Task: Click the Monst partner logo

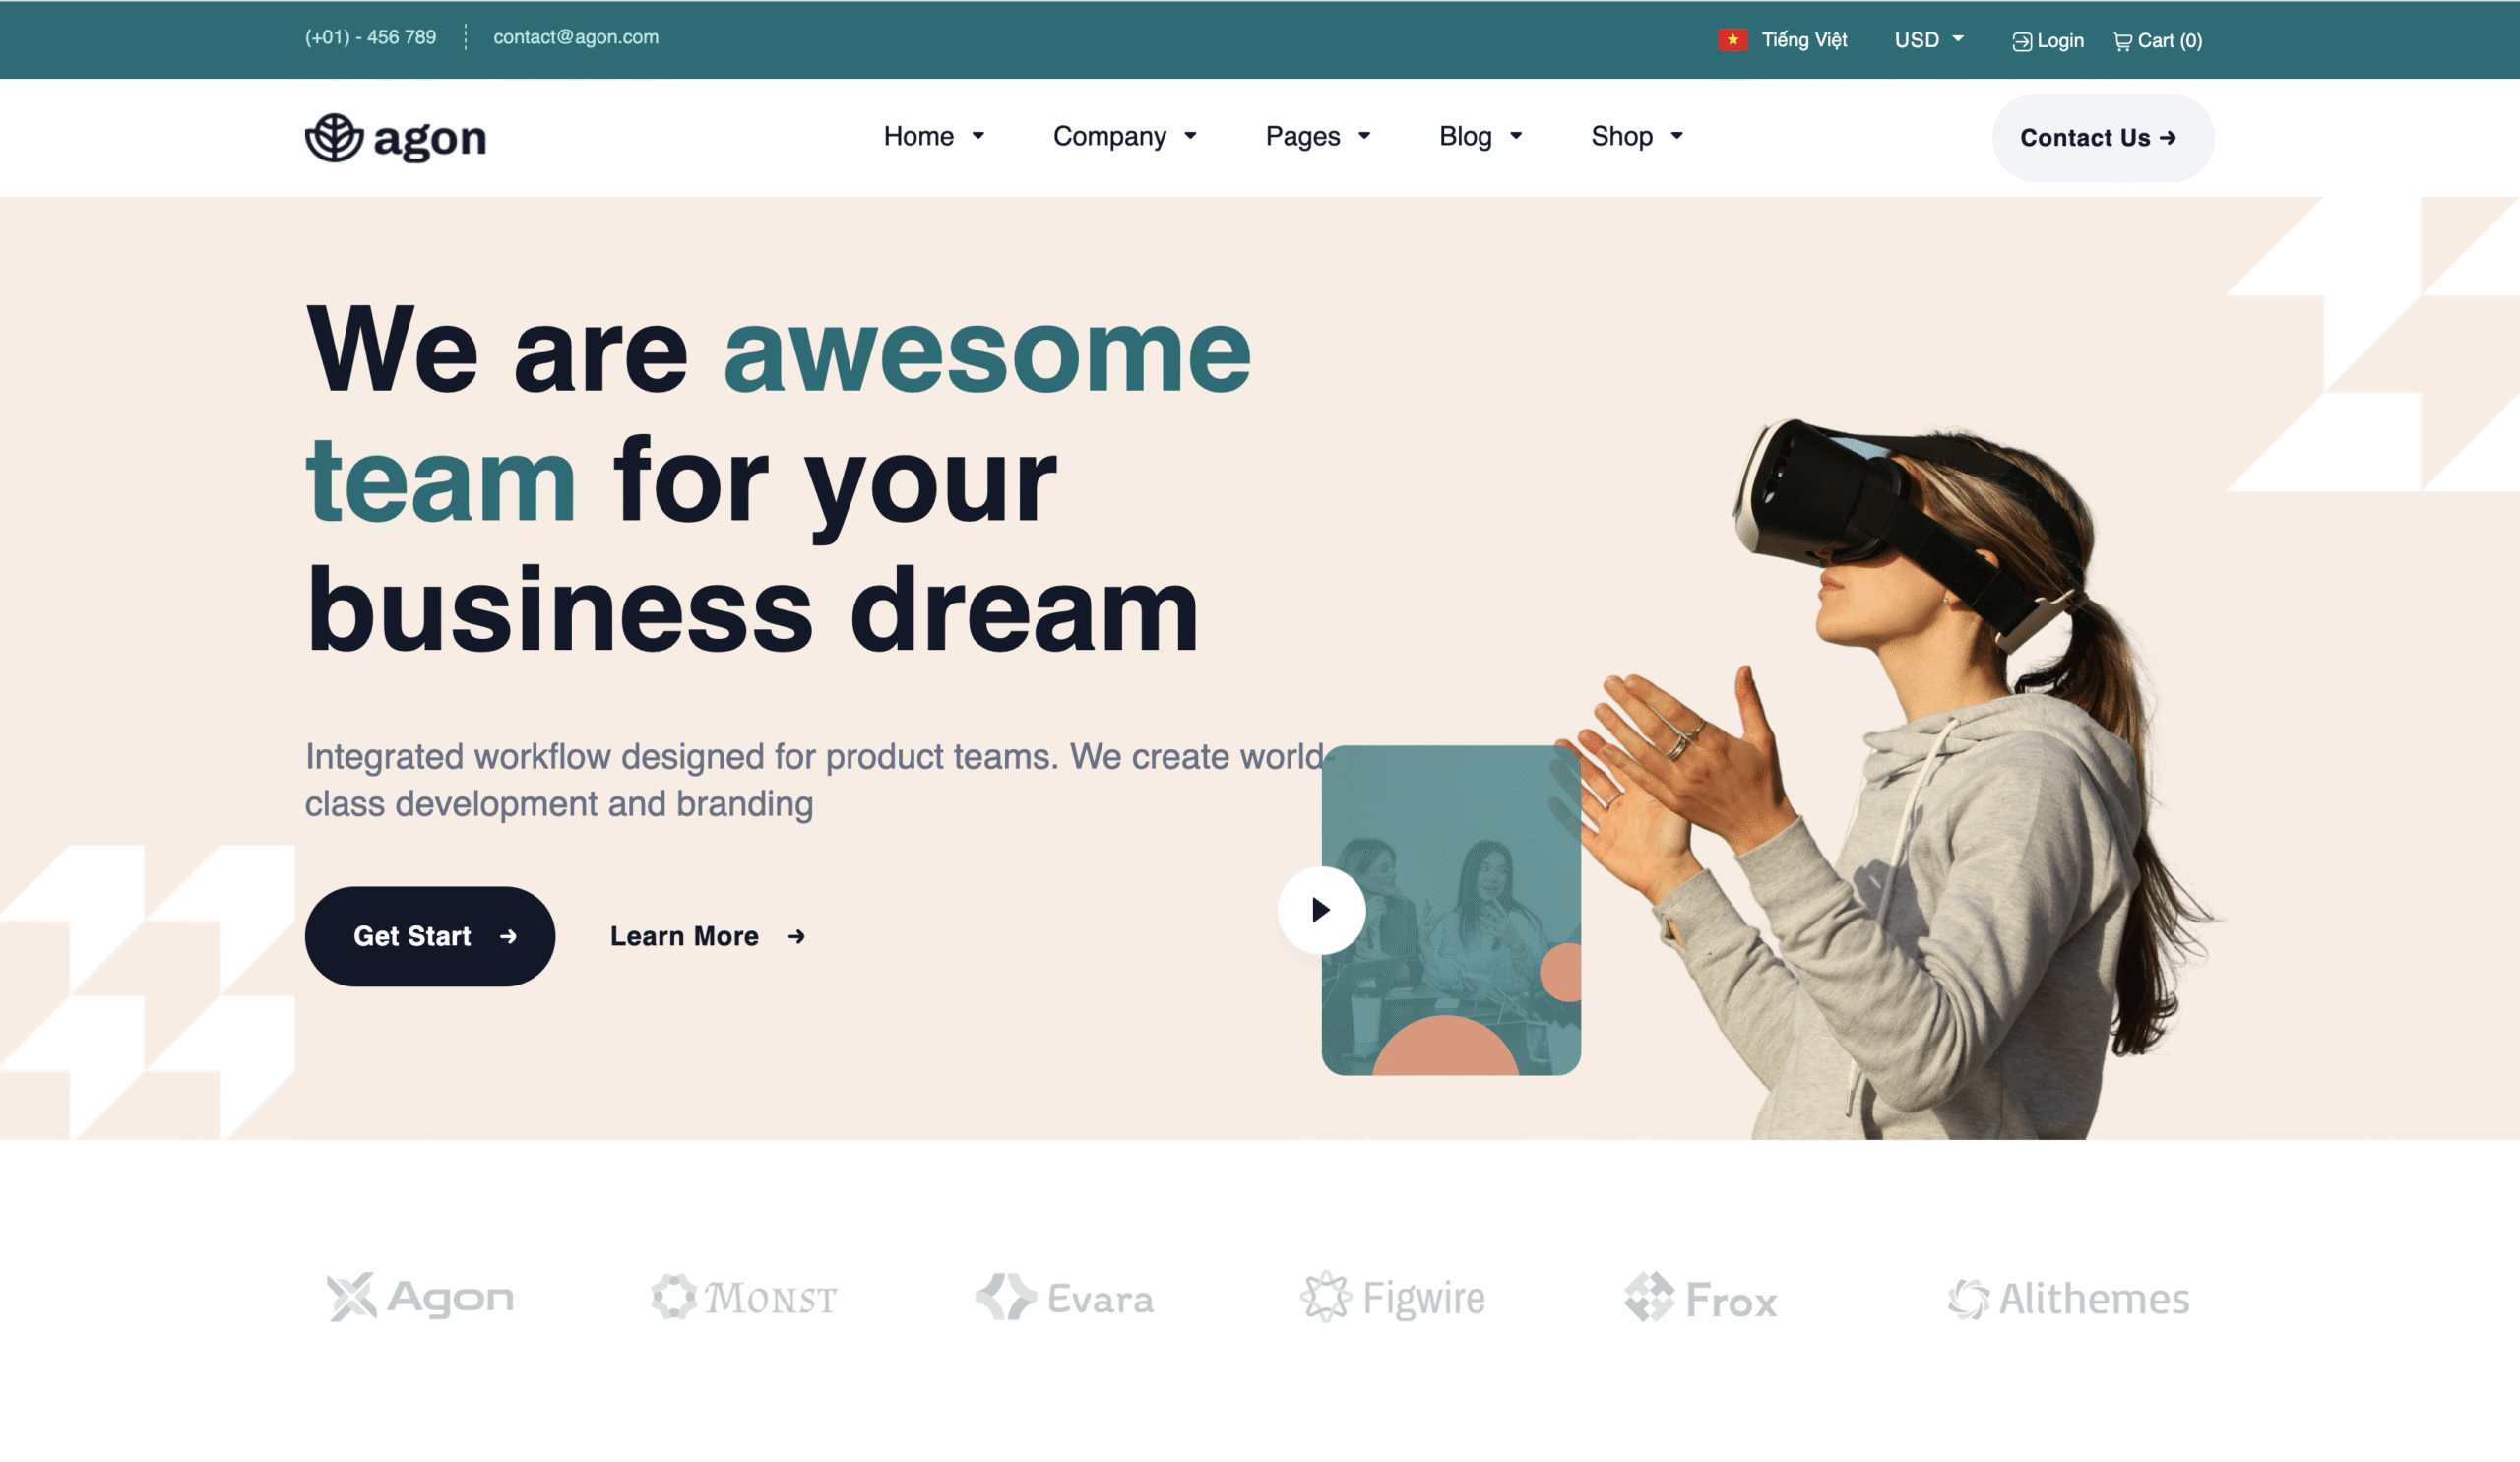Action: point(744,1297)
